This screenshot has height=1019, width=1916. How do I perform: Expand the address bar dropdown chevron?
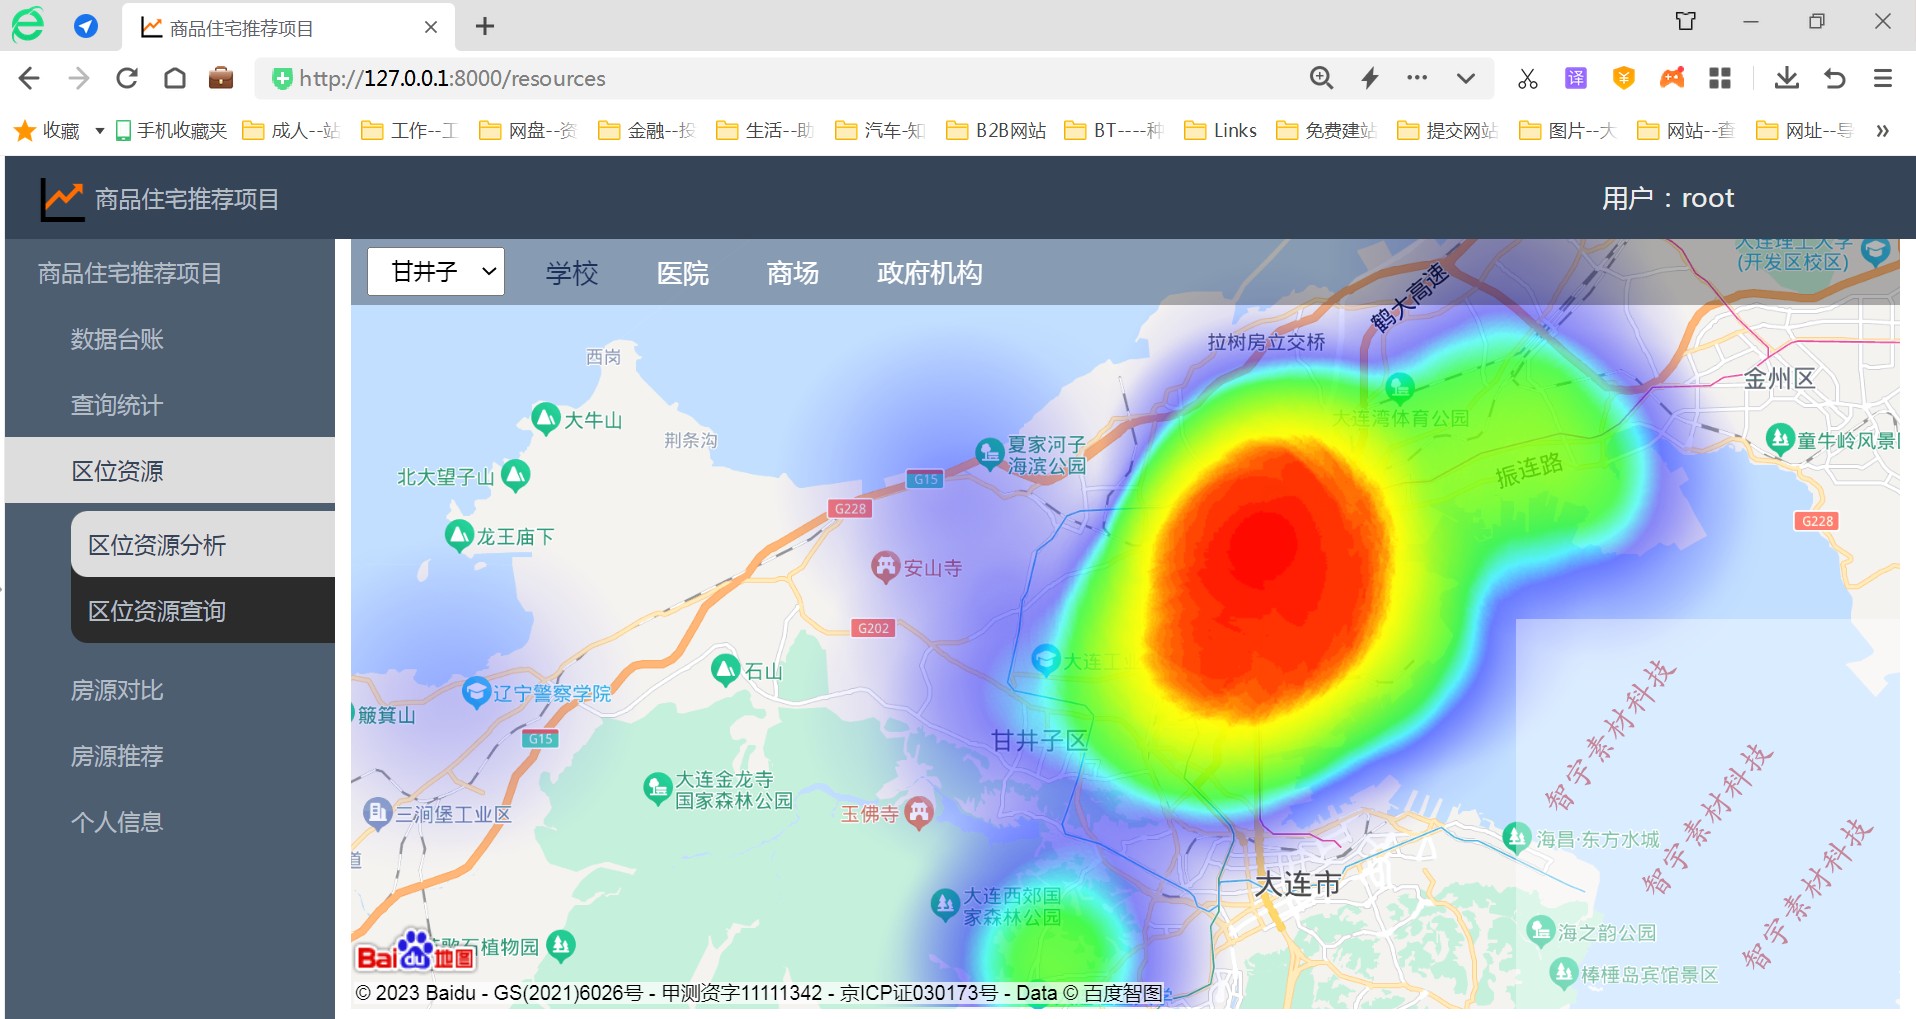1466,78
